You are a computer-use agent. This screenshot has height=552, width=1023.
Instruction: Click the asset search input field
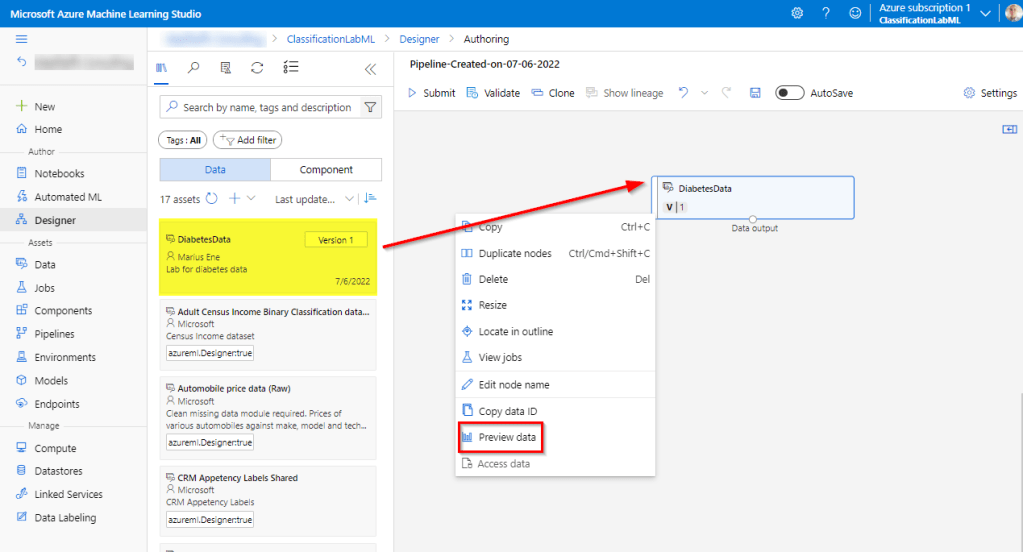[x=265, y=107]
